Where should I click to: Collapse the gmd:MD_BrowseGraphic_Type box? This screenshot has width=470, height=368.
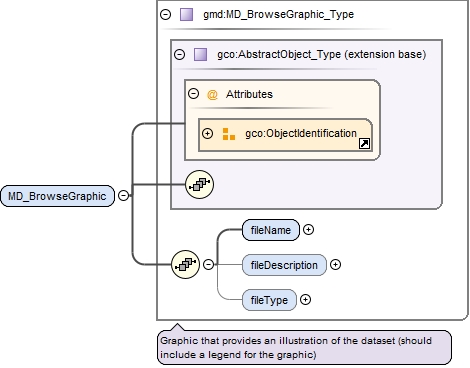pos(165,14)
